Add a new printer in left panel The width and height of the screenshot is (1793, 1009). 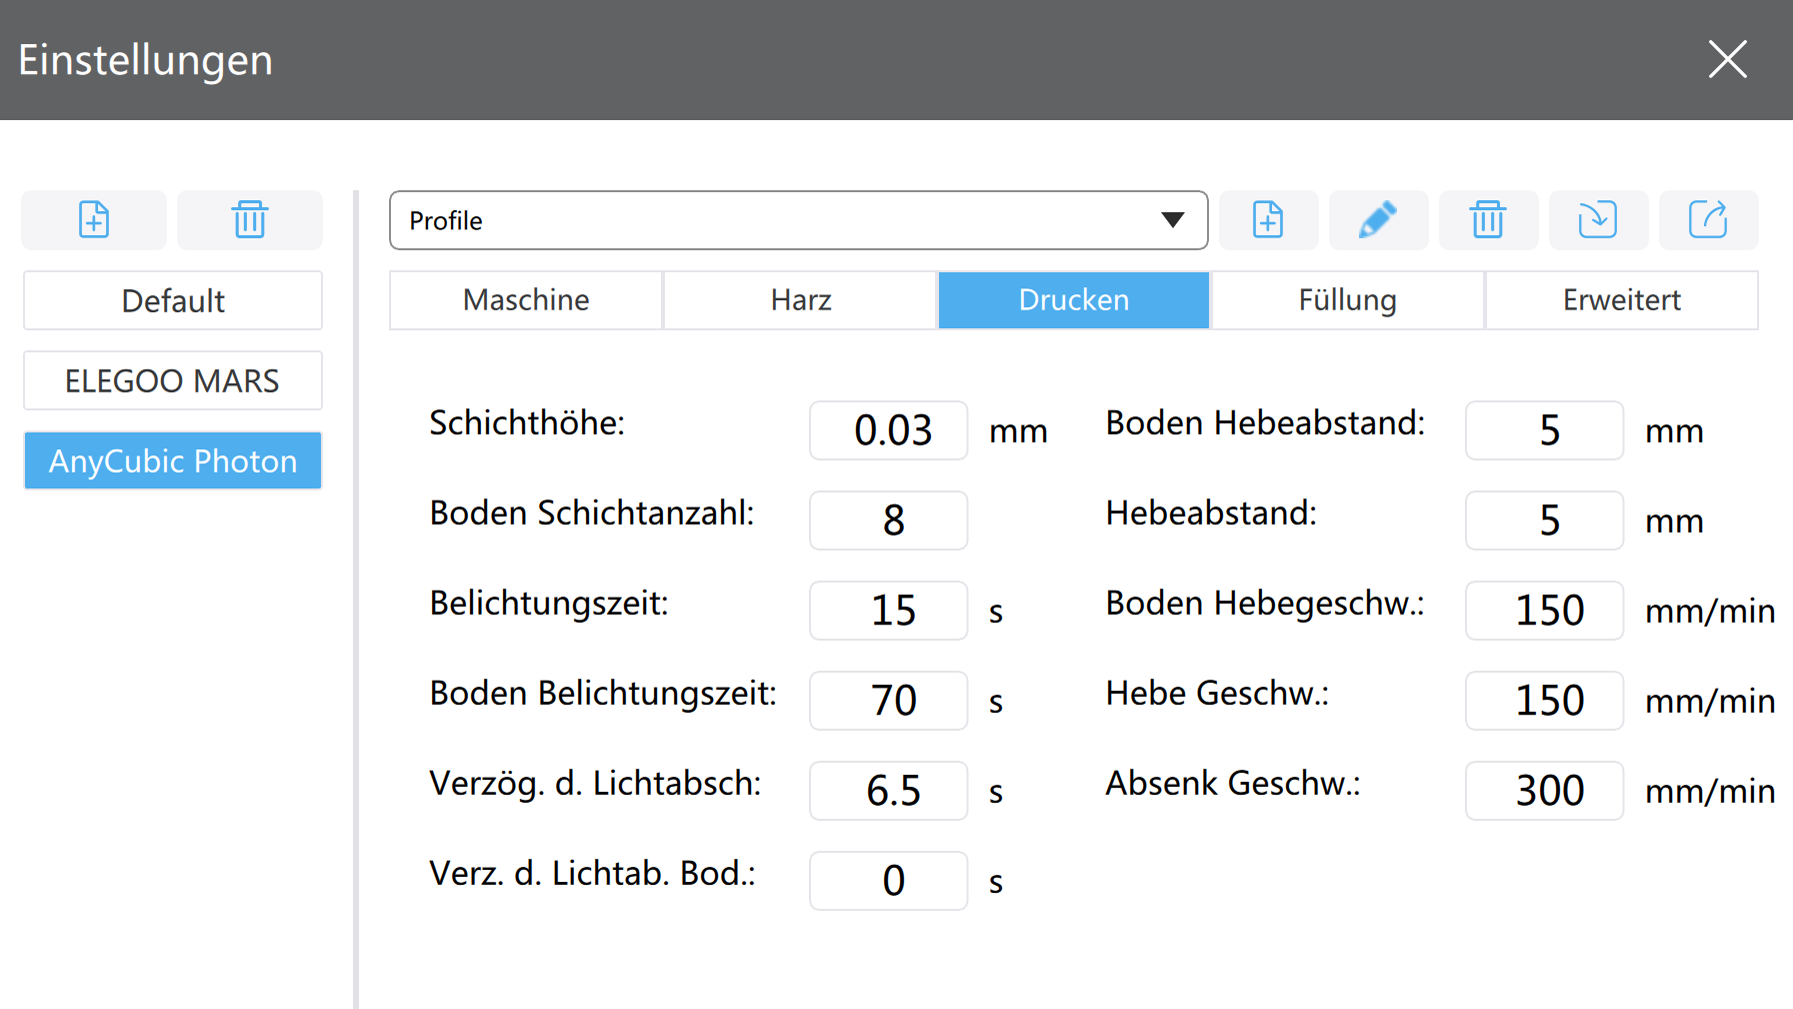click(94, 220)
